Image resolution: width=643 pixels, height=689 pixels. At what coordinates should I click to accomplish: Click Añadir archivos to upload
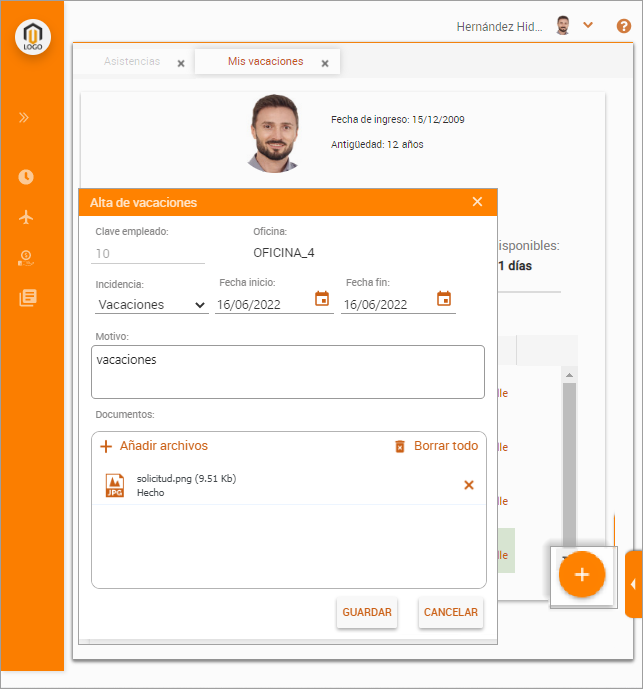(154, 446)
